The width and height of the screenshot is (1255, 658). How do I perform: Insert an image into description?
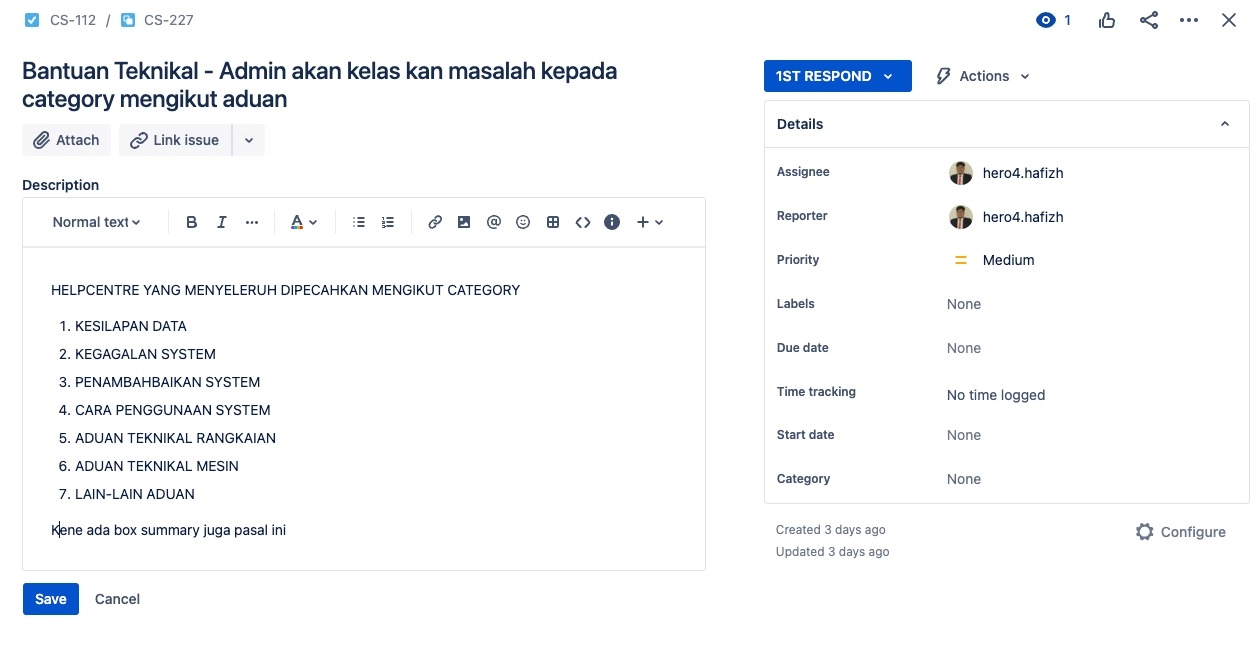coord(464,222)
